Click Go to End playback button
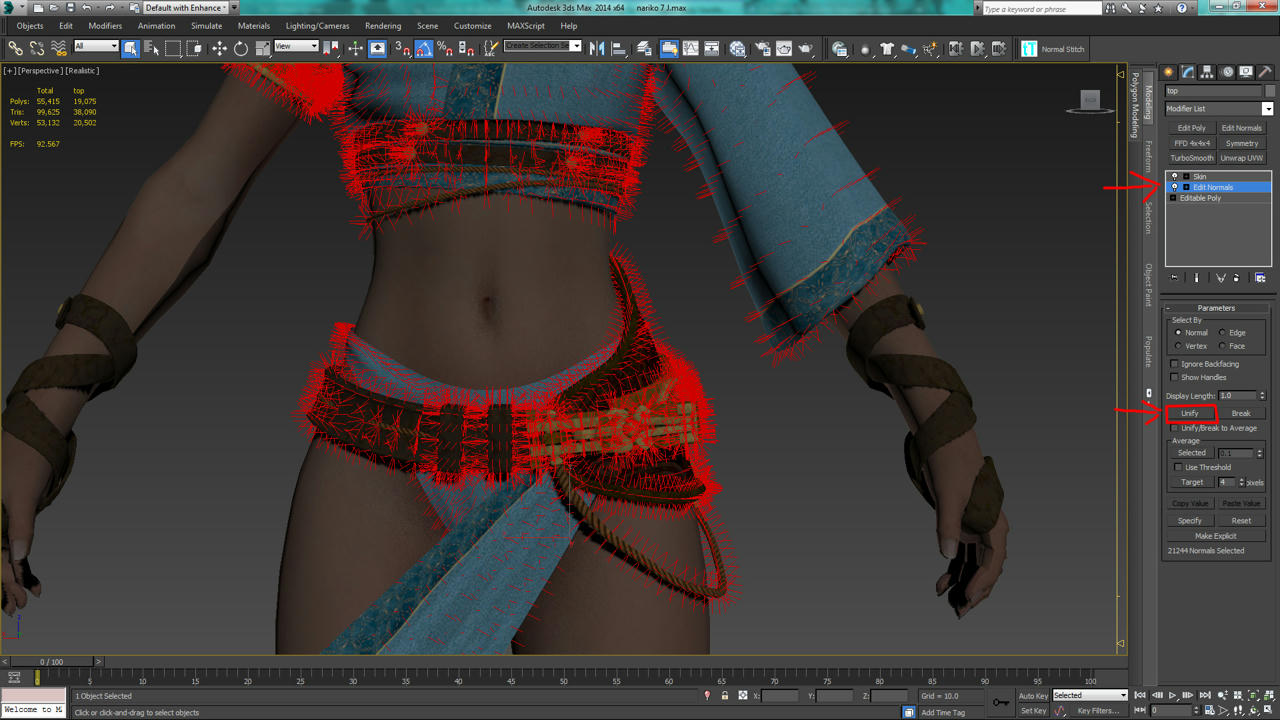Viewport: 1280px width, 720px height. click(x=1204, y=695)
